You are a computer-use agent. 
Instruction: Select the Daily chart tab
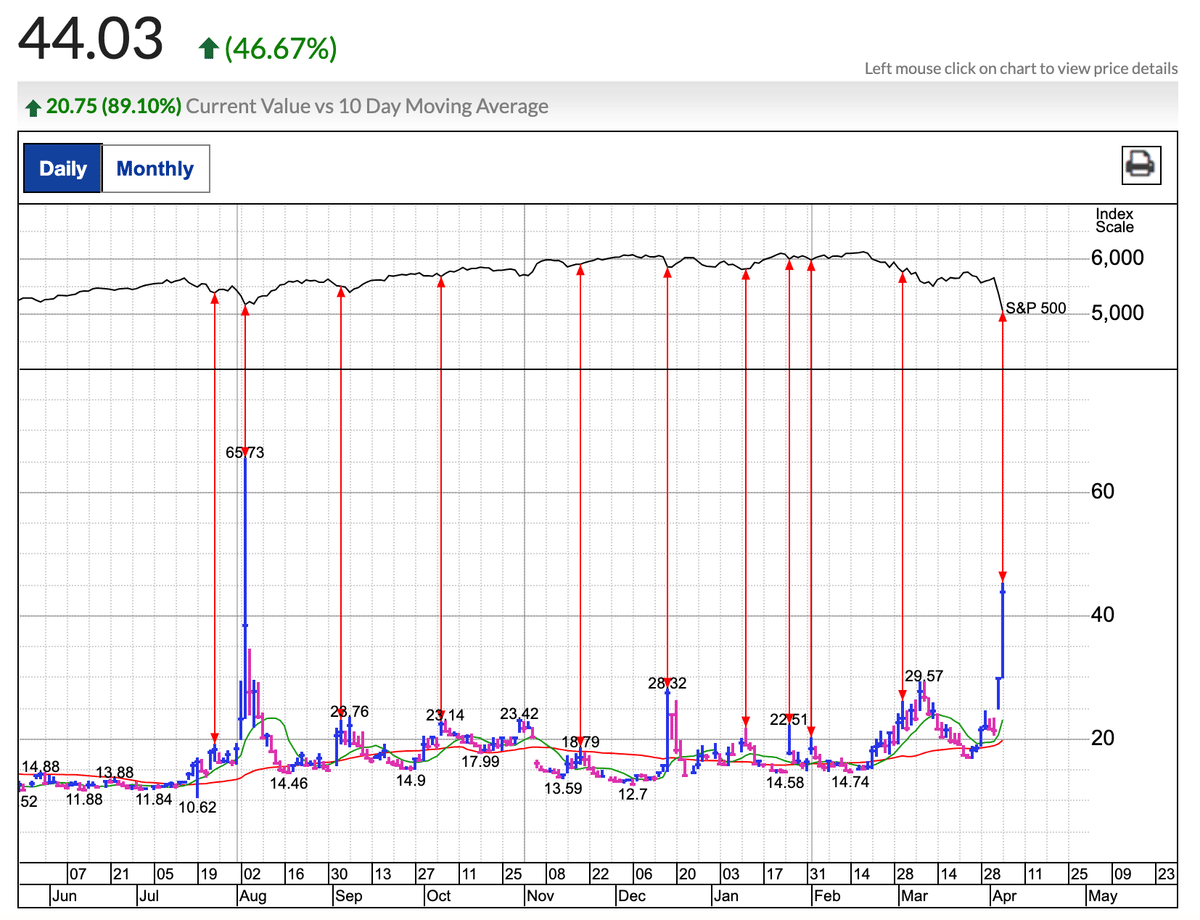pos(62,168)
